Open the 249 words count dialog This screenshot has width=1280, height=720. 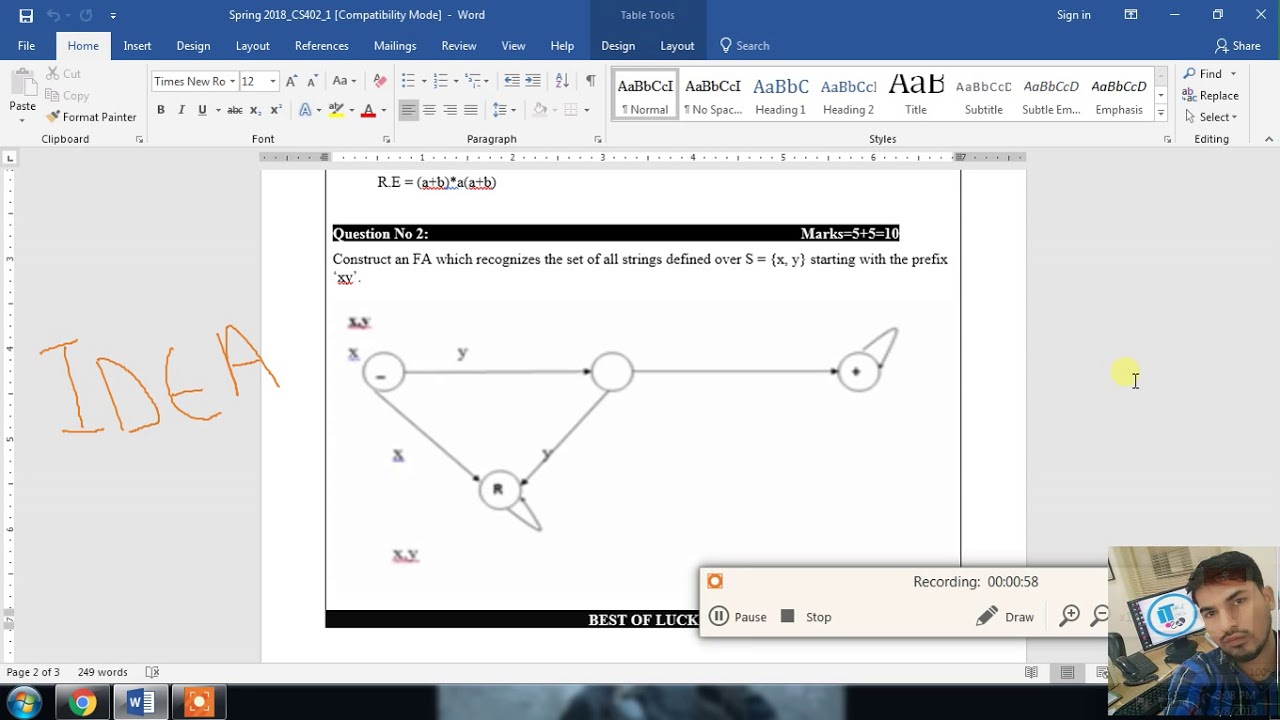(x=102, y=672)
